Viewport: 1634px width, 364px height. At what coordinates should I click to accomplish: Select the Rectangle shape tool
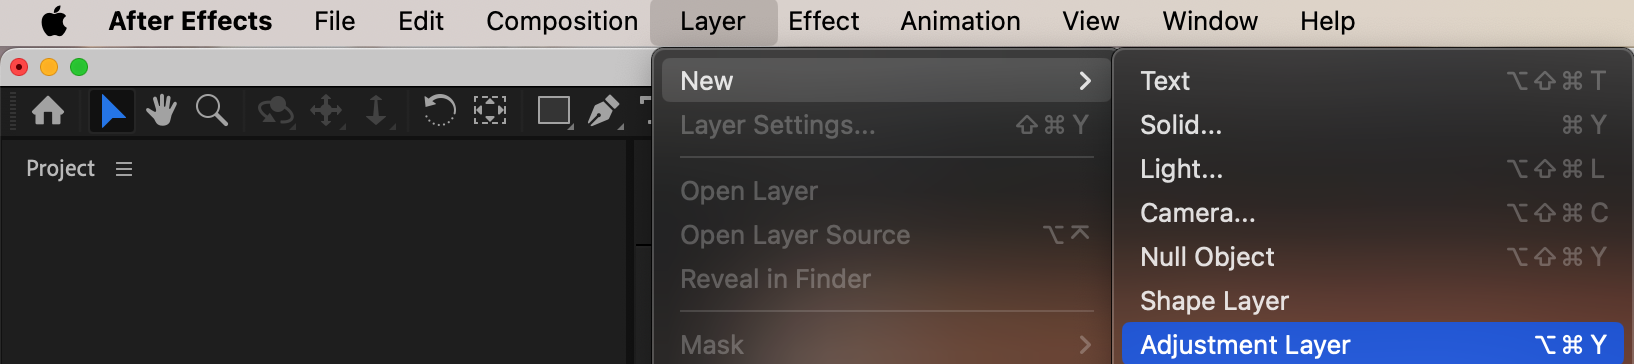pyautogui.click(x=555, y=110)
